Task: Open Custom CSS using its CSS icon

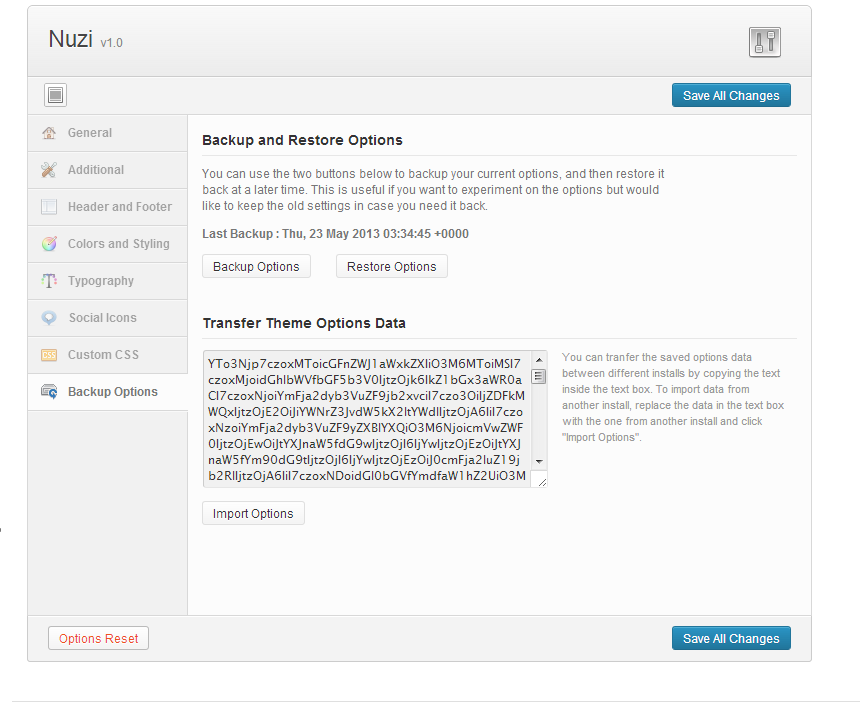Action: tap(51, 355)
